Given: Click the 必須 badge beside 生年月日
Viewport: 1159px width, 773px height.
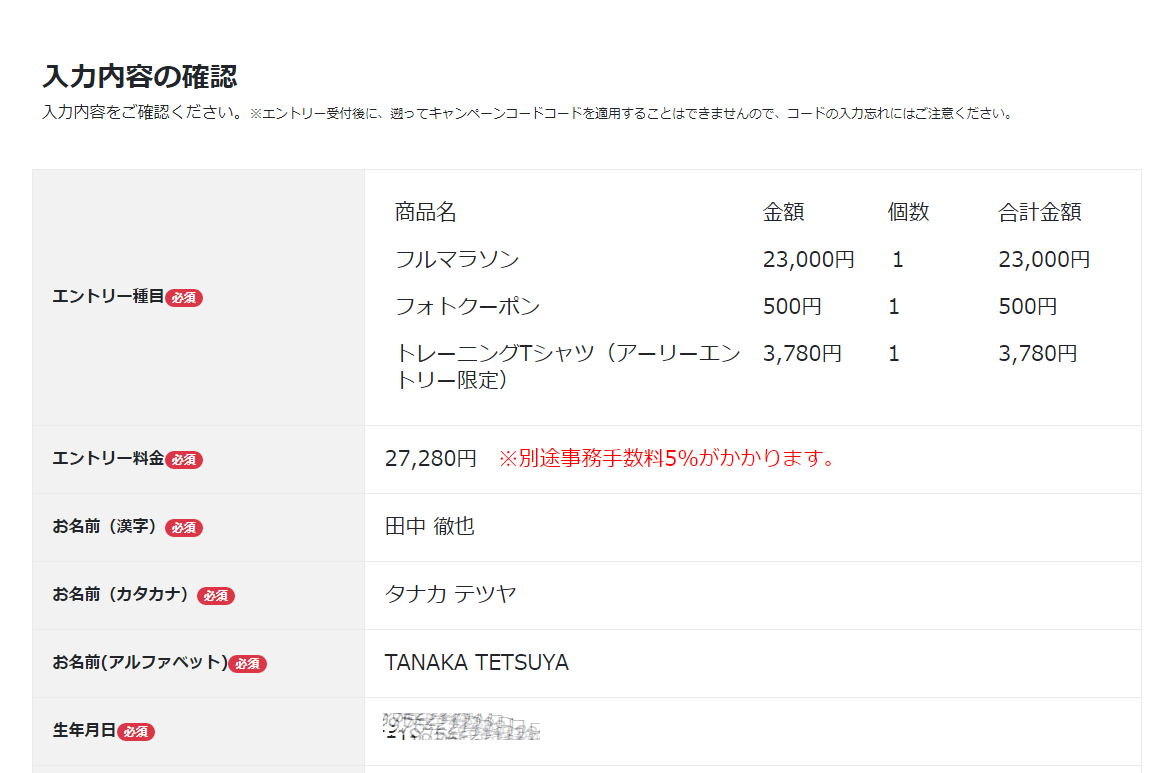Looking at the screenshot, I should (x=136, y=732).
